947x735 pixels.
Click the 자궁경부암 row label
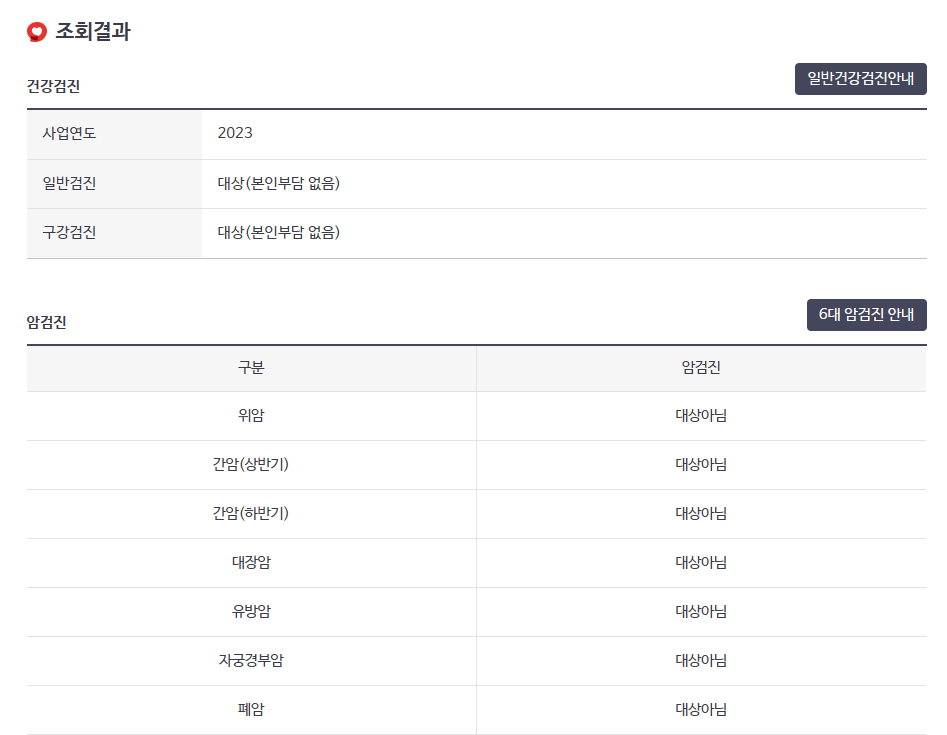click(250, 661)
